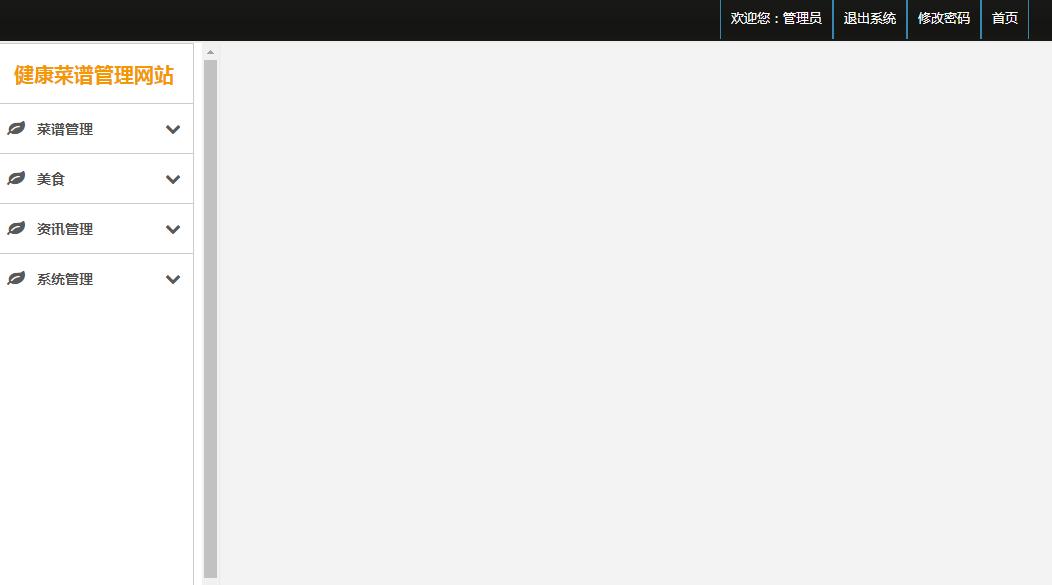1052x585 pixels.
Task: Open the 菜谱管理 sidebar menu label
Action: point(65,129)
